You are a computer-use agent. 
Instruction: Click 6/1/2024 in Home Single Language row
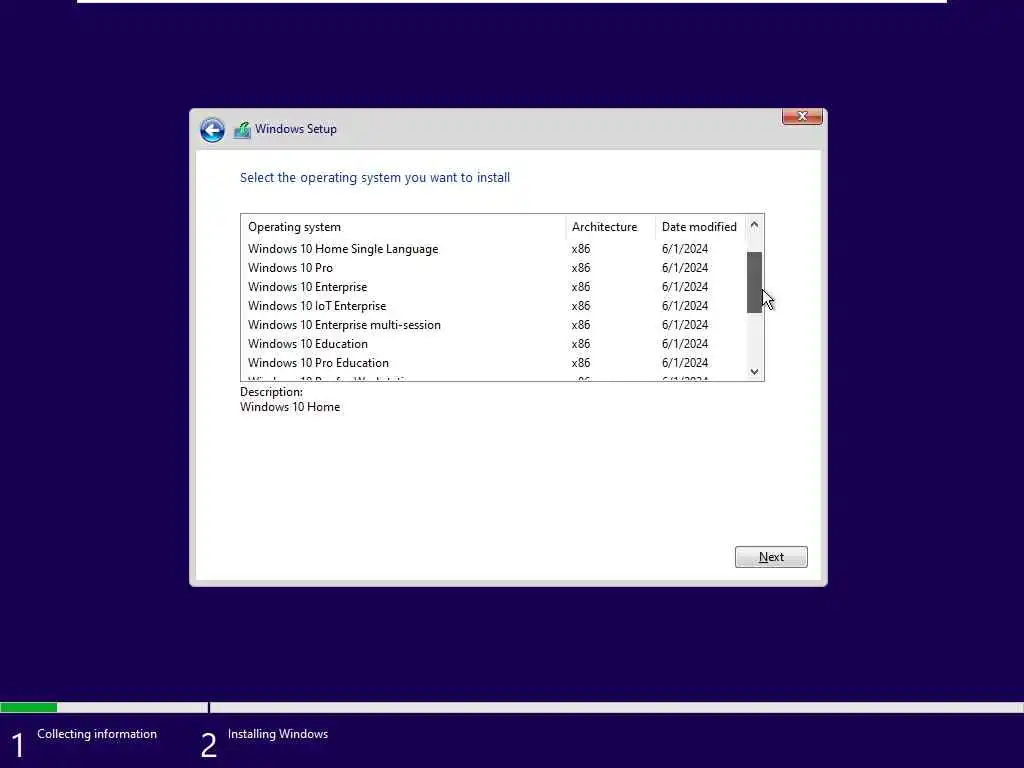pos(684,249)
